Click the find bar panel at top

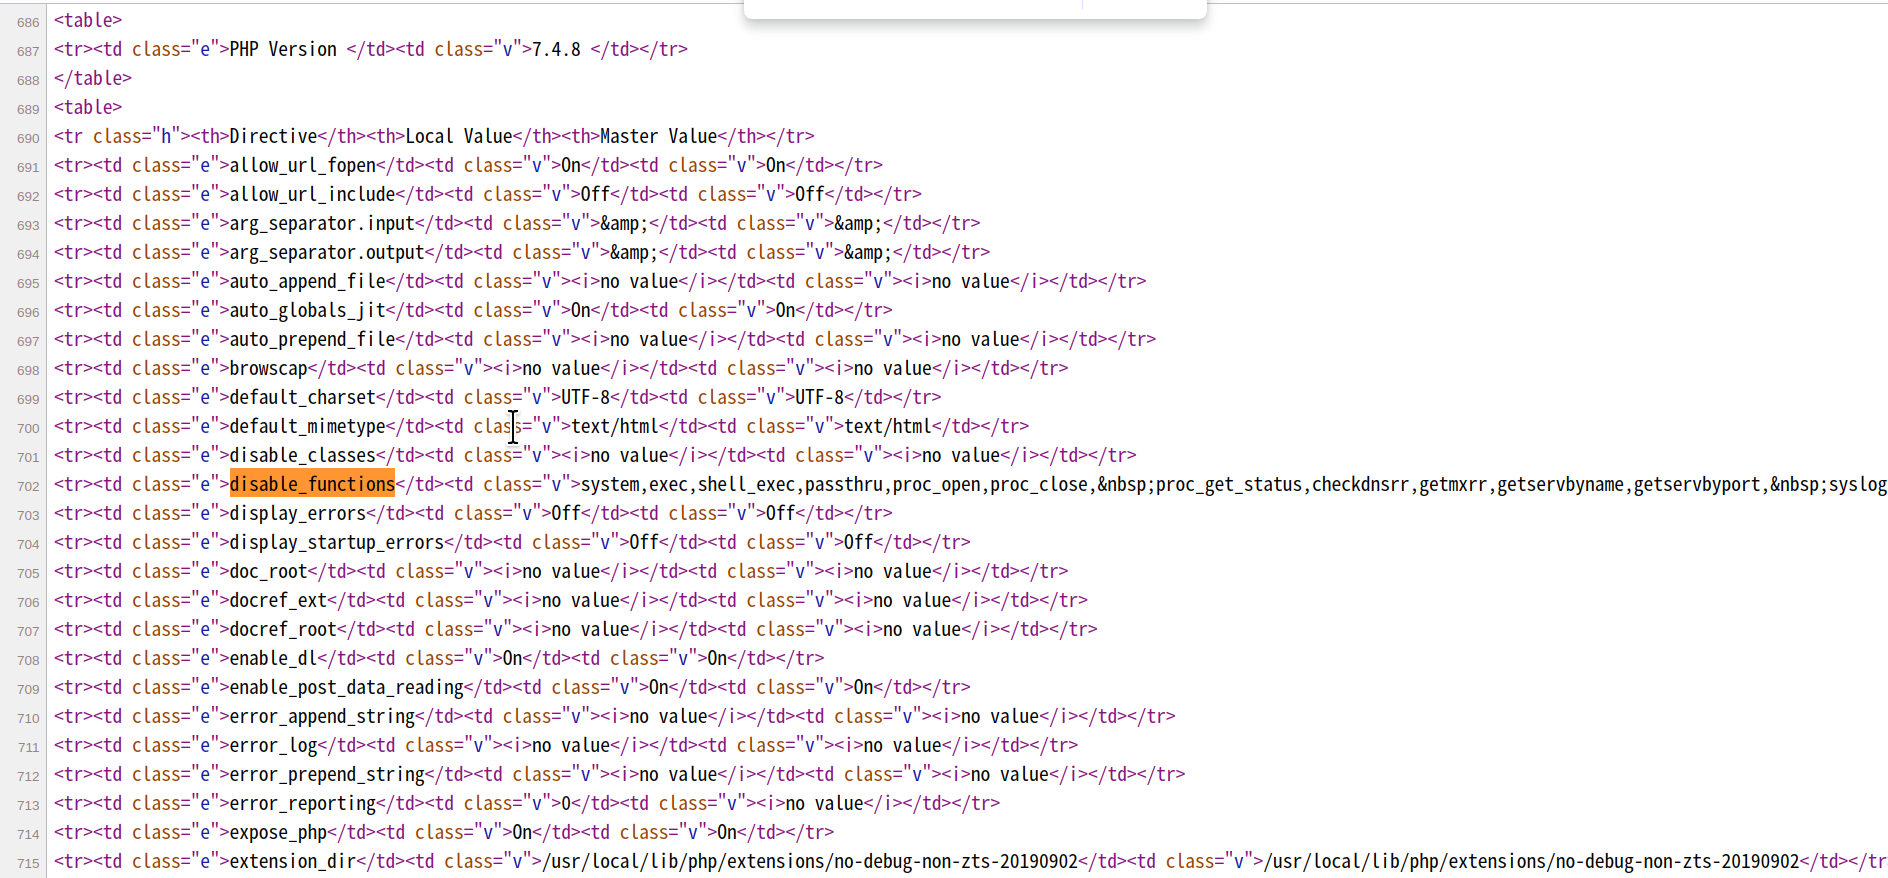point(975,8)
